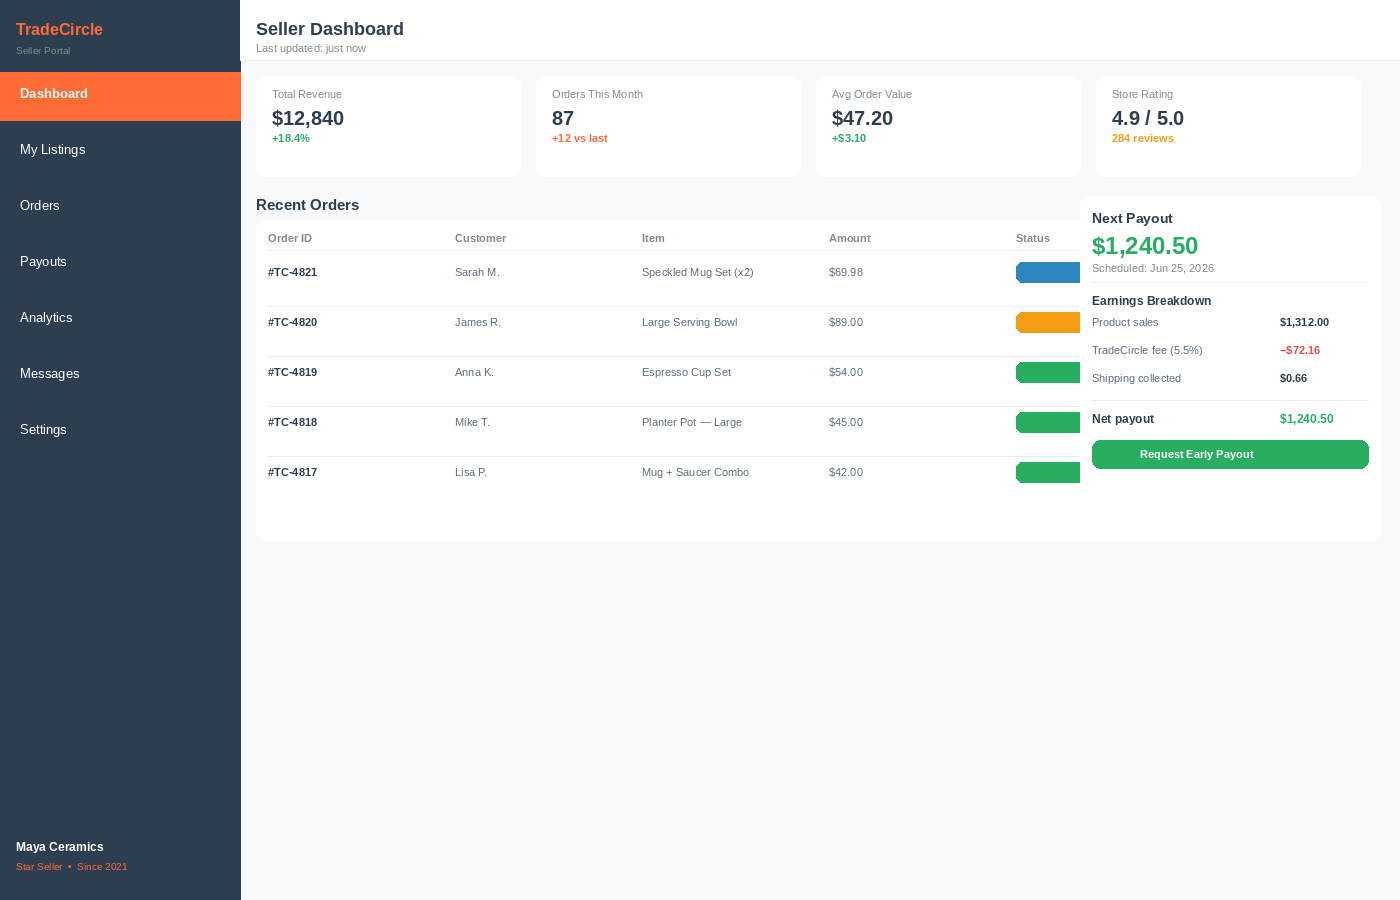
Task: Click the Item column header
Action: [653, 238]
